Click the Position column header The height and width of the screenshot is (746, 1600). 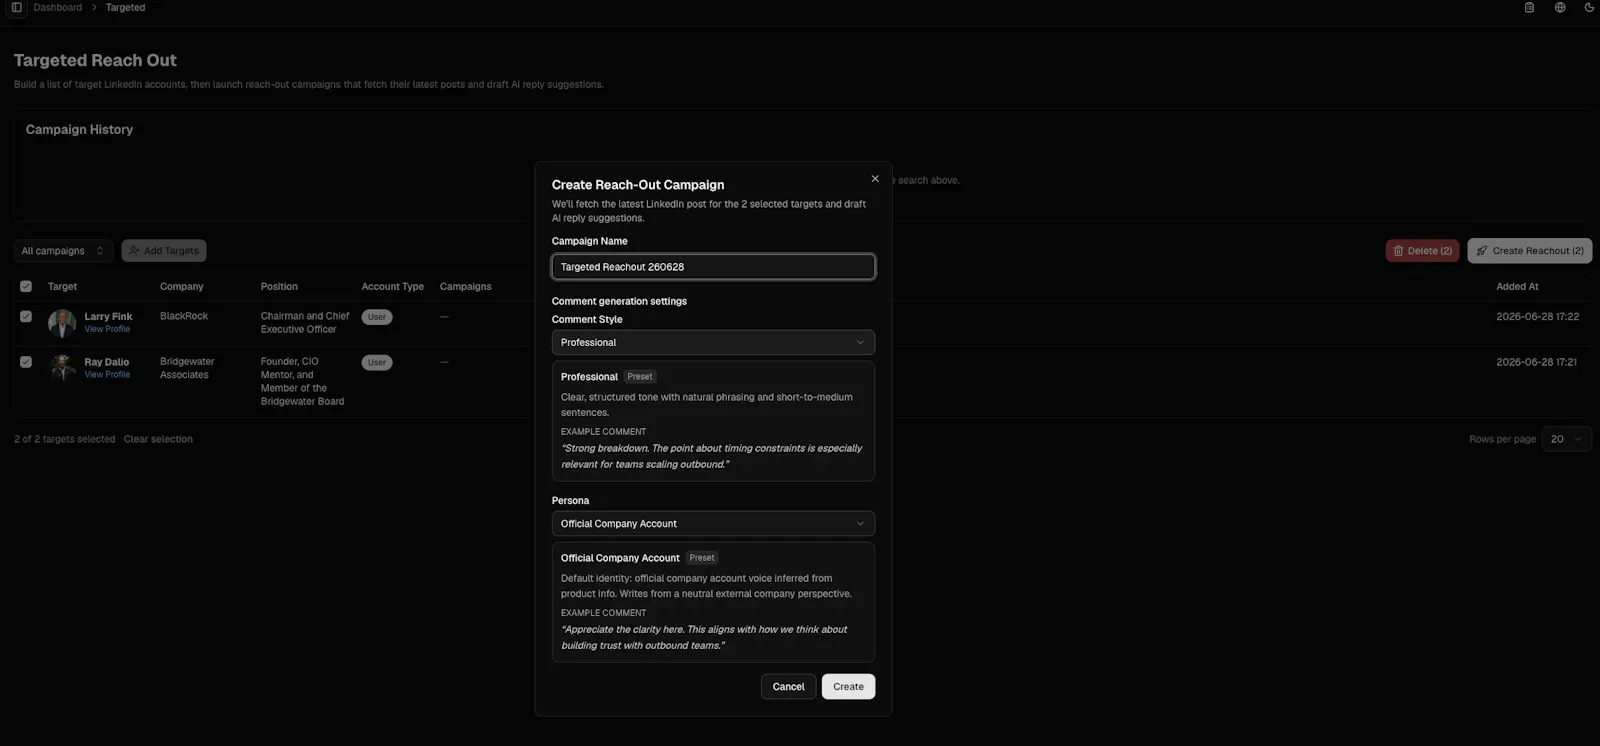pyautogui.click(x=279, y=286)
